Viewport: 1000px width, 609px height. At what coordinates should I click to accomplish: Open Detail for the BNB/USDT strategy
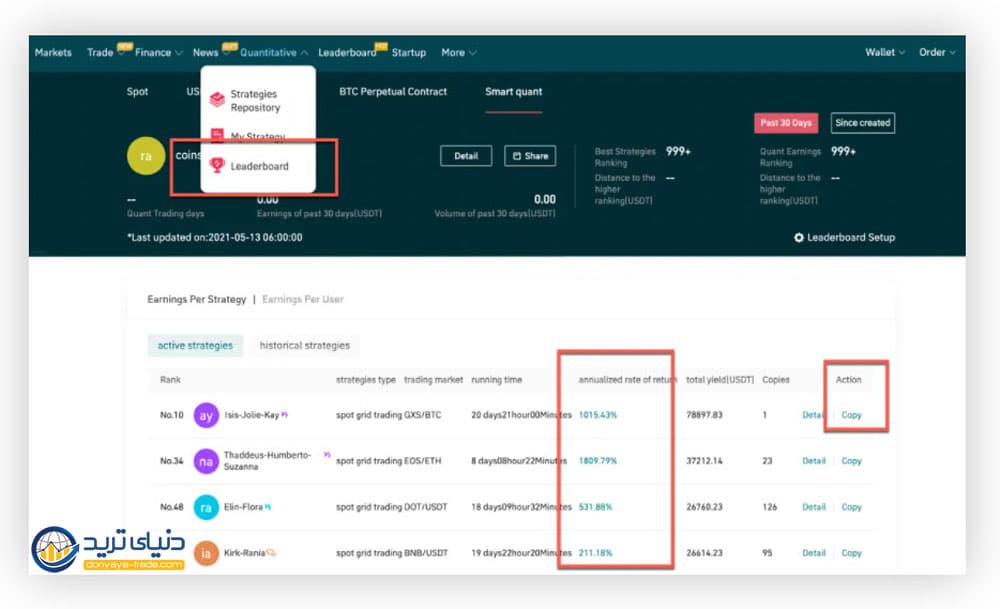(x=814, y=552)
